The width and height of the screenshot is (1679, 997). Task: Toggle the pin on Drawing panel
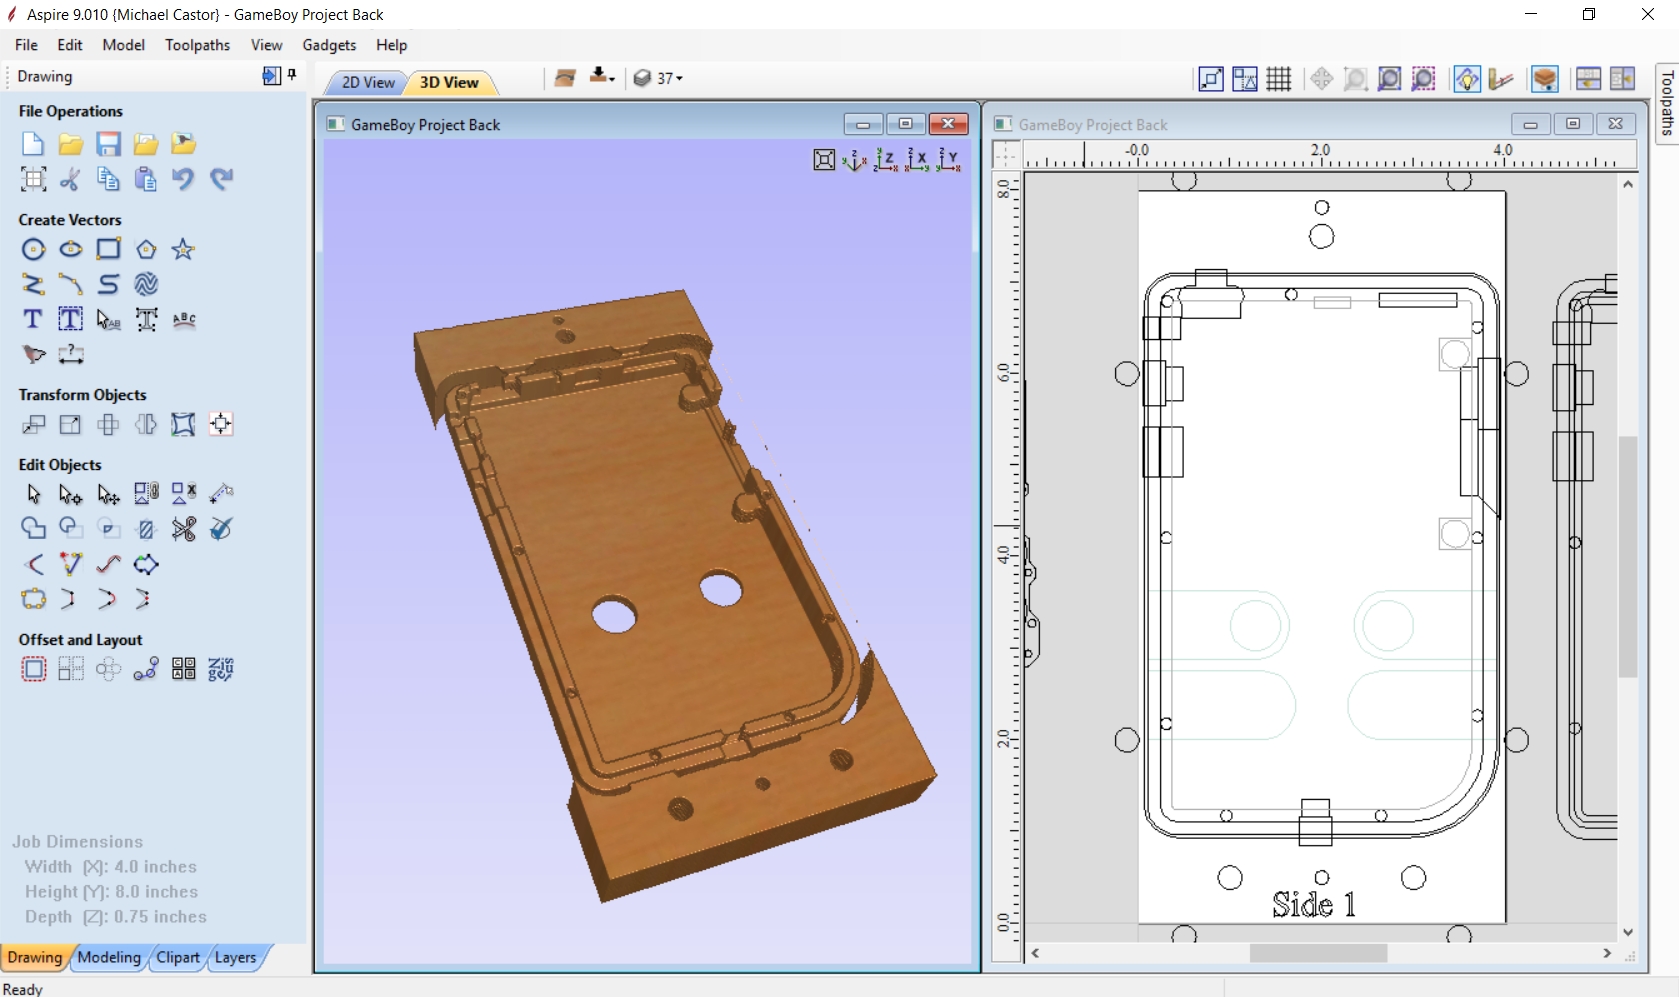coord(292,75)
